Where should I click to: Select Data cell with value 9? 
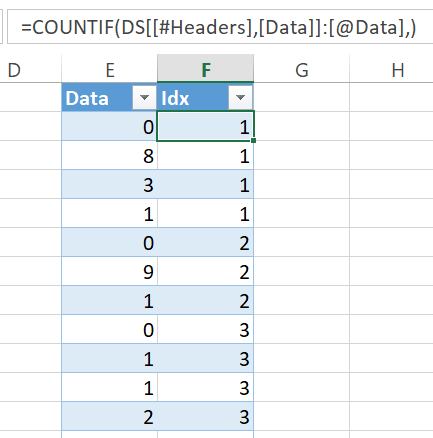click(x=110, y=271)
